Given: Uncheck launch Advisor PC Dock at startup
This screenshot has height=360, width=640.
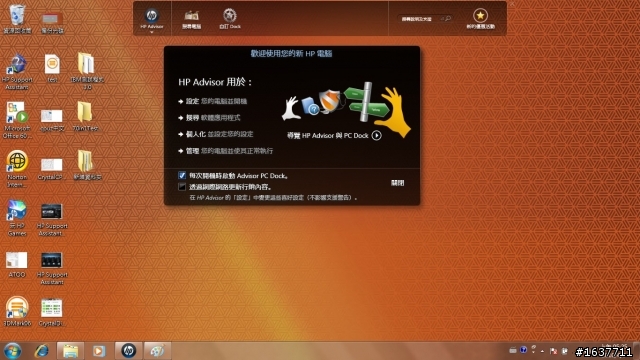Looking at the screenshot, I should click(182, 176).
